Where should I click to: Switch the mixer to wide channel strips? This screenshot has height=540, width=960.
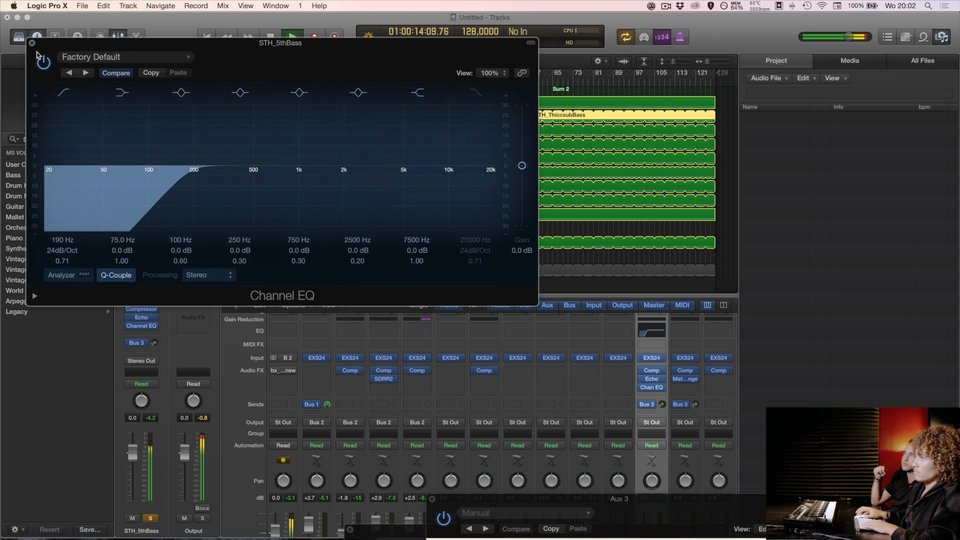click(x=723, y=305)
